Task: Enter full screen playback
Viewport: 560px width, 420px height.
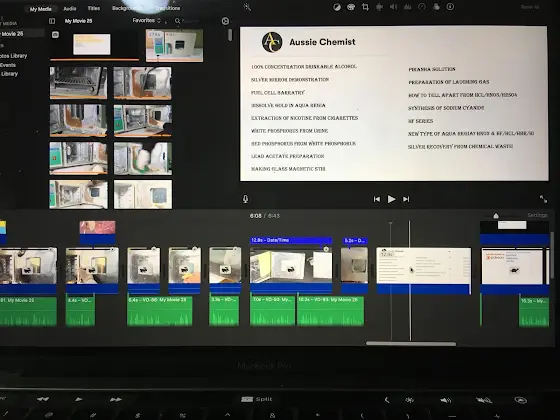Action: click(543, 199)
